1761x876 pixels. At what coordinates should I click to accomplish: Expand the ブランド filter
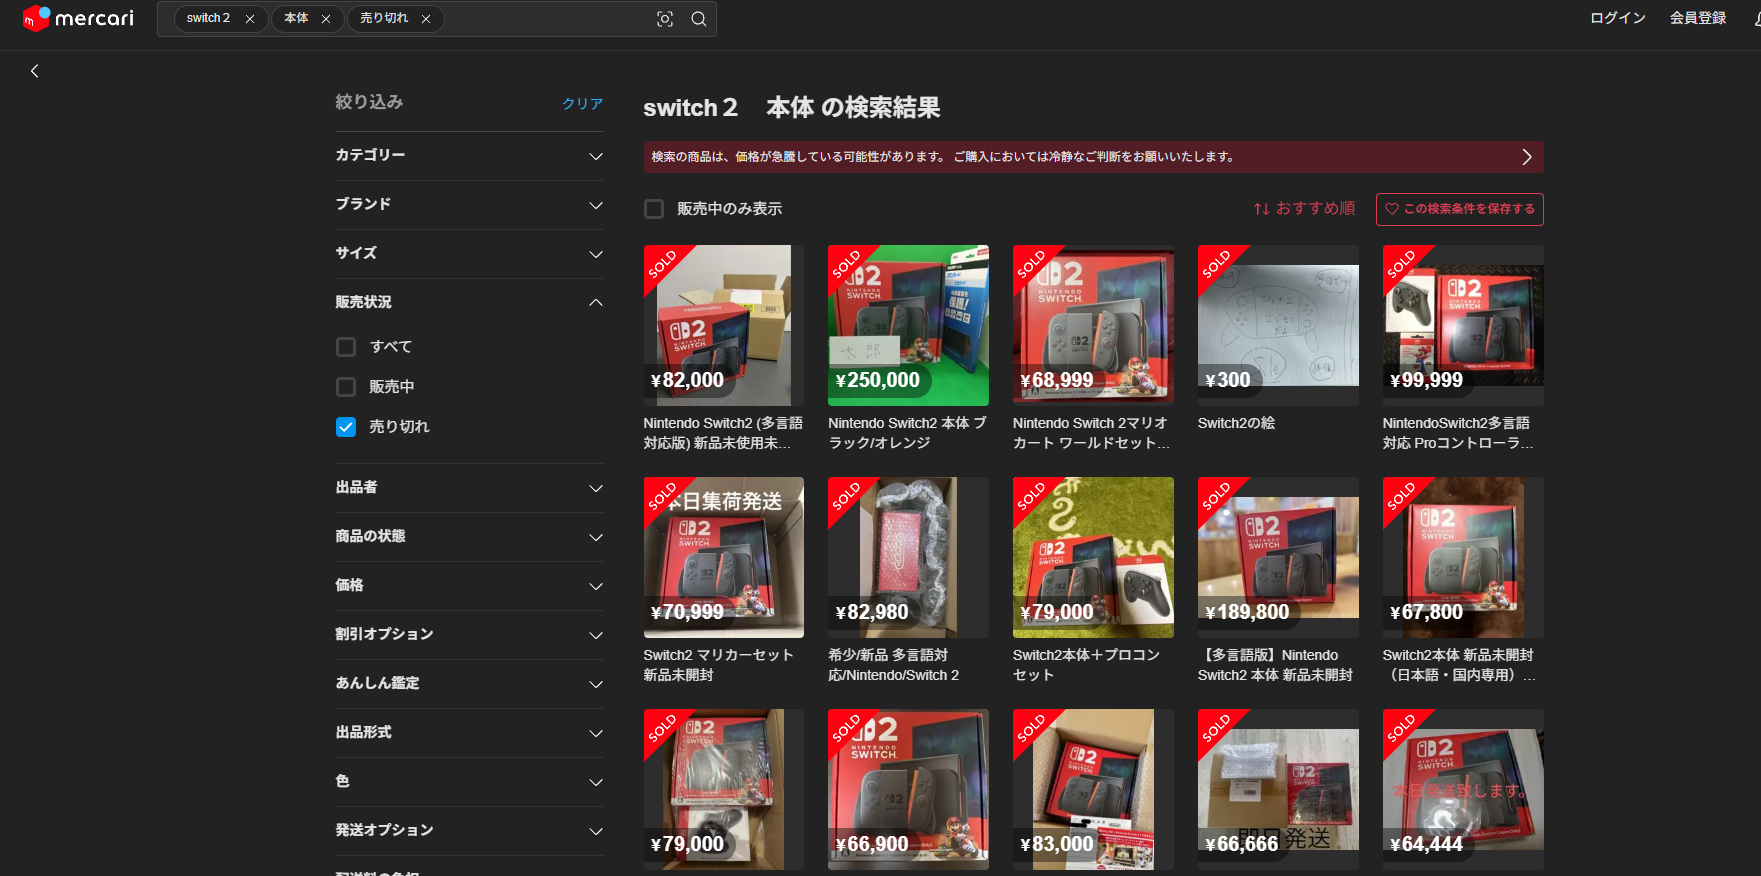coord(470,205)
